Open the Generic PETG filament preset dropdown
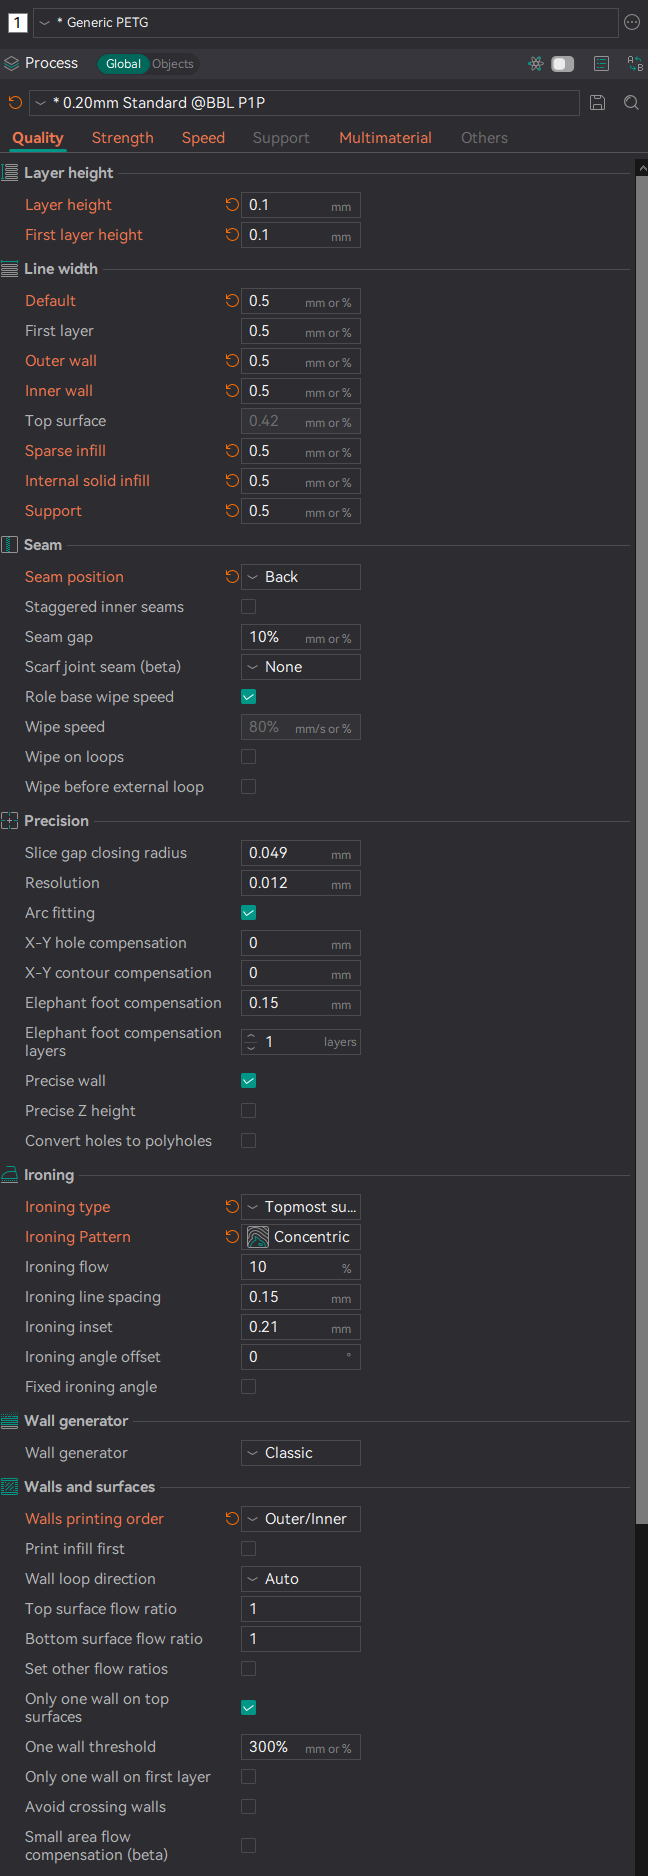The image size is (648, 1876). [326, 22]
